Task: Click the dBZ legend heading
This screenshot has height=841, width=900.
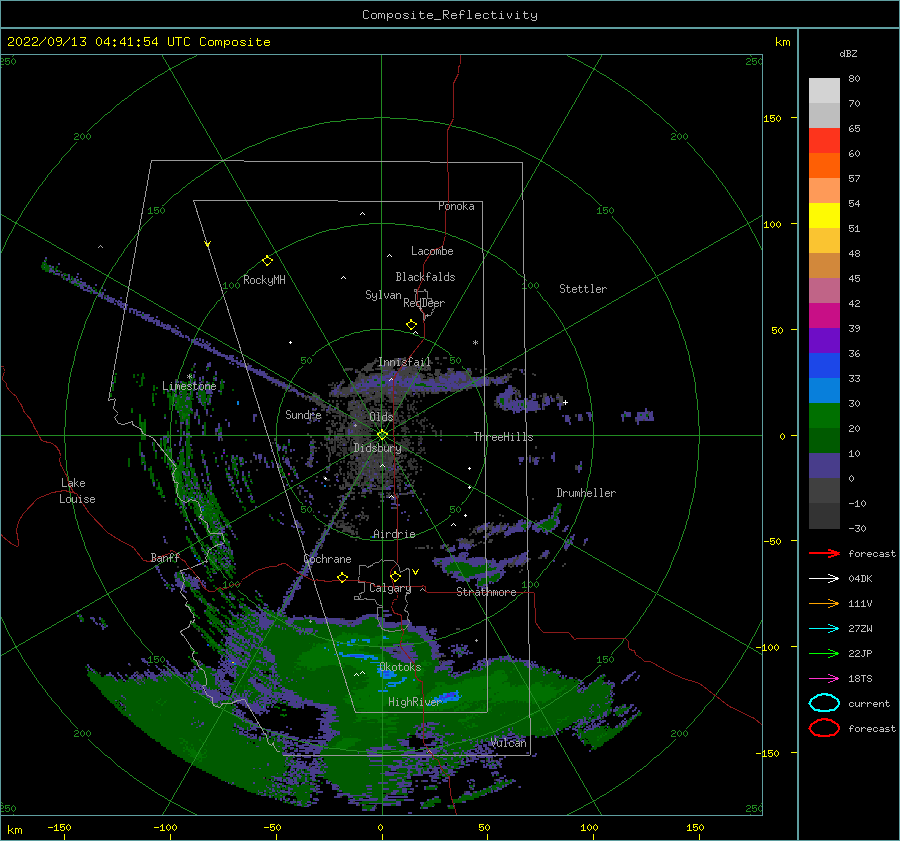Action: coord(848,53)
